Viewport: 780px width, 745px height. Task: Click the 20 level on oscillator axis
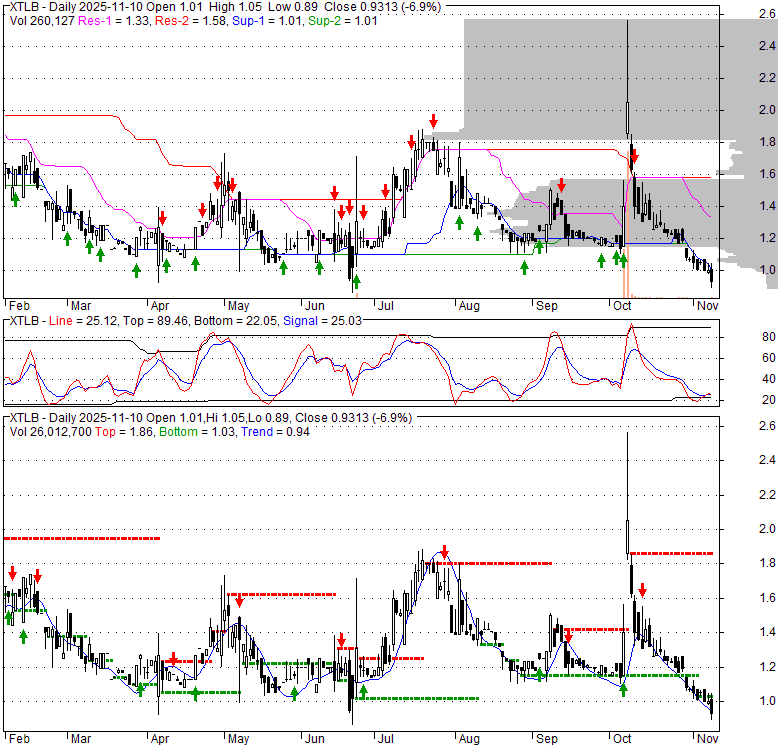[769, 400]
